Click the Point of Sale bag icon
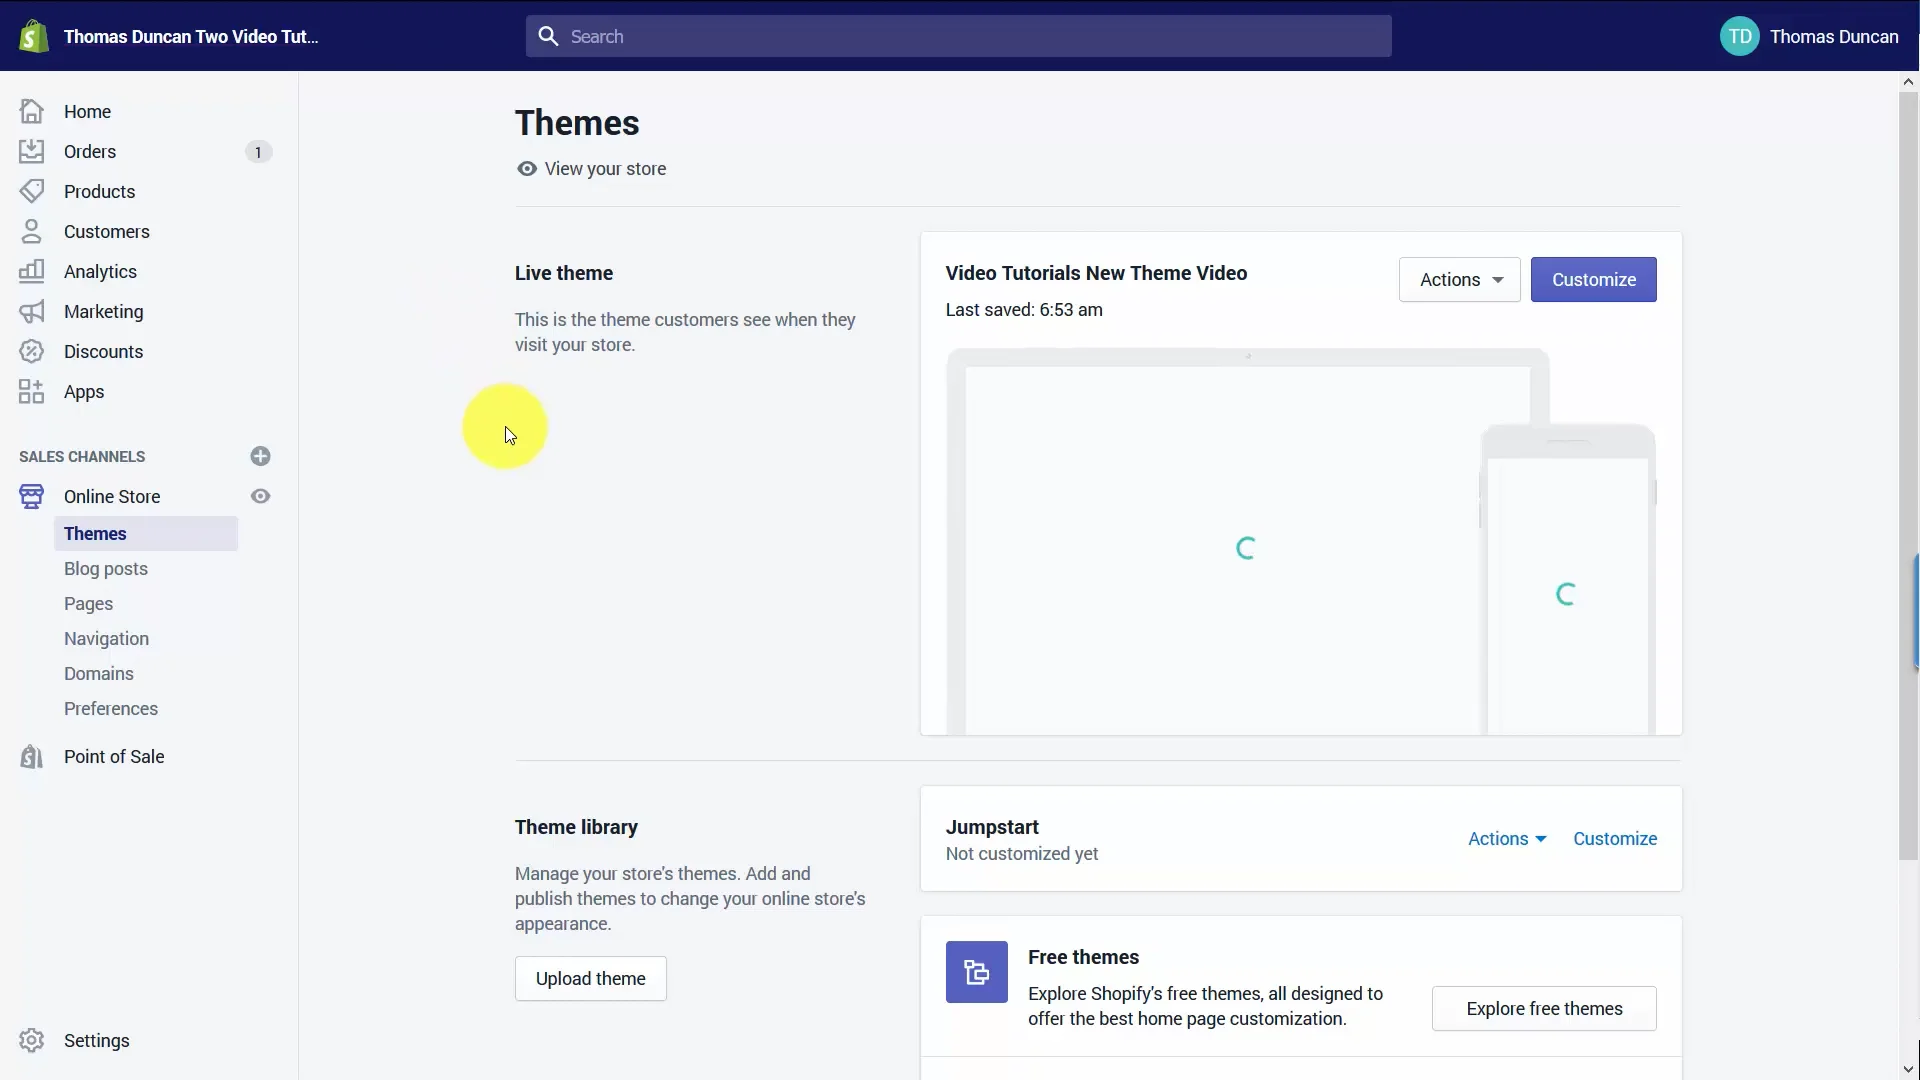This screenshot has width=1920, height=1080. [x=32, y=756]
